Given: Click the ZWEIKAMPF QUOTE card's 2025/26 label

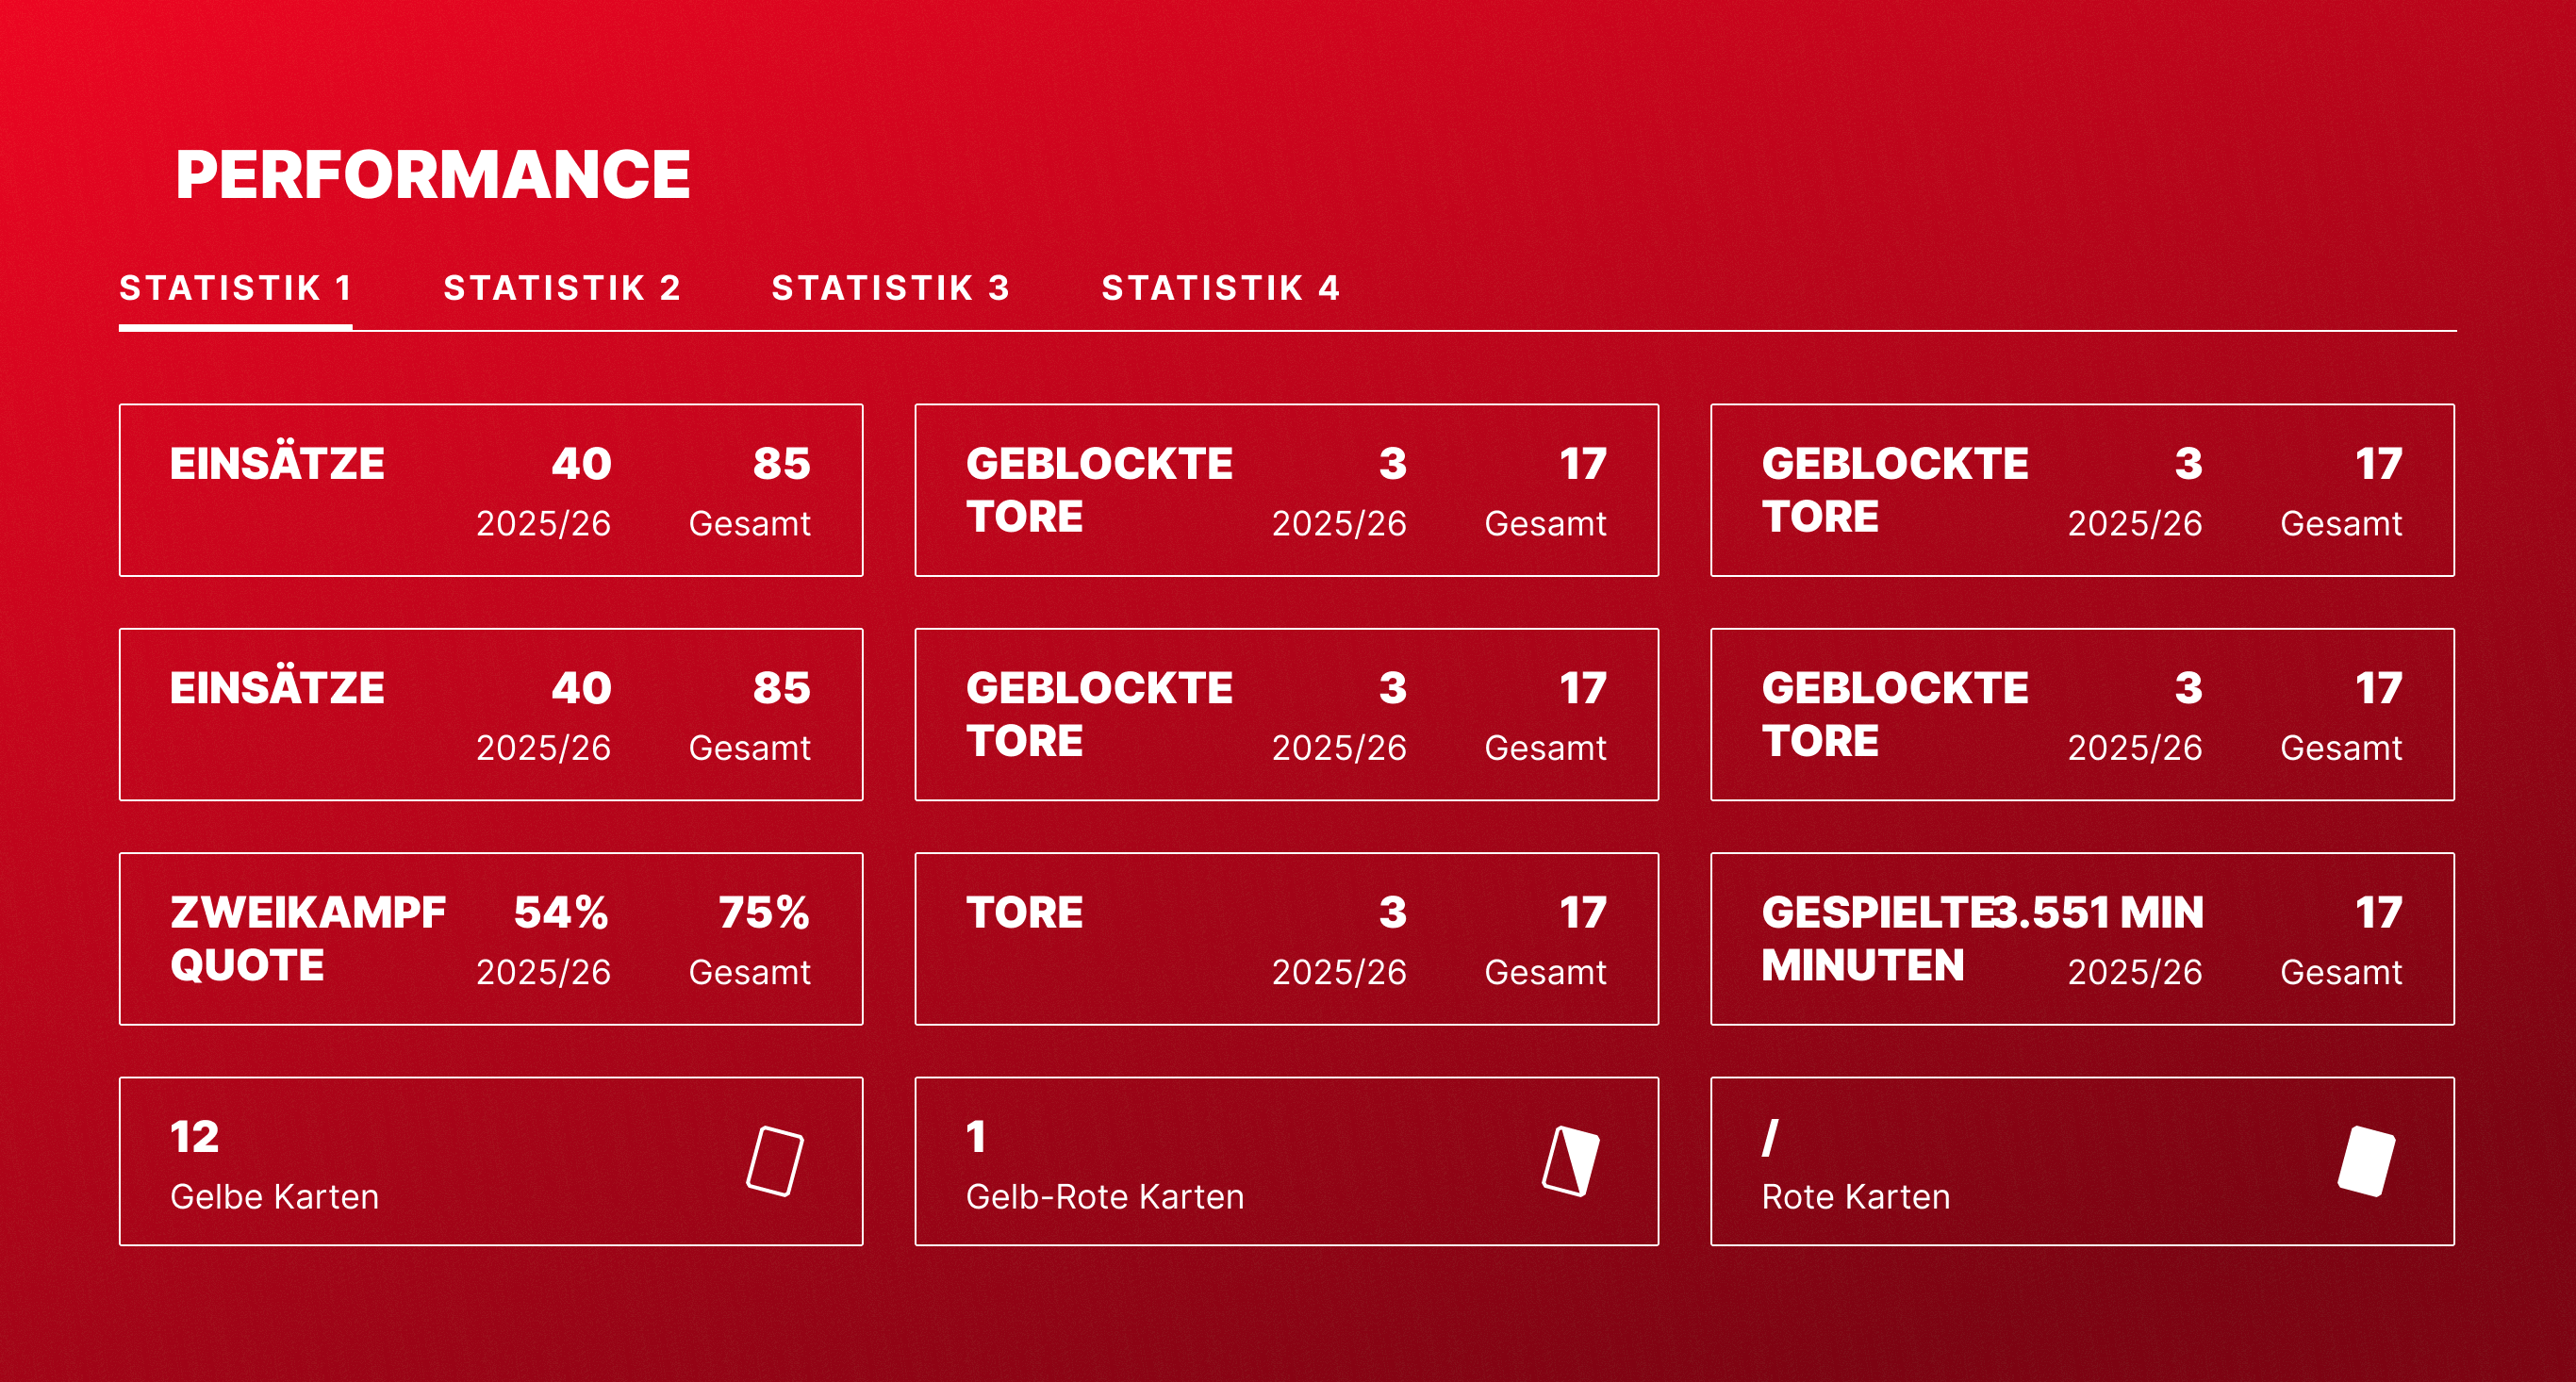Looking at the screenshot, I should [x=543, y=972].
